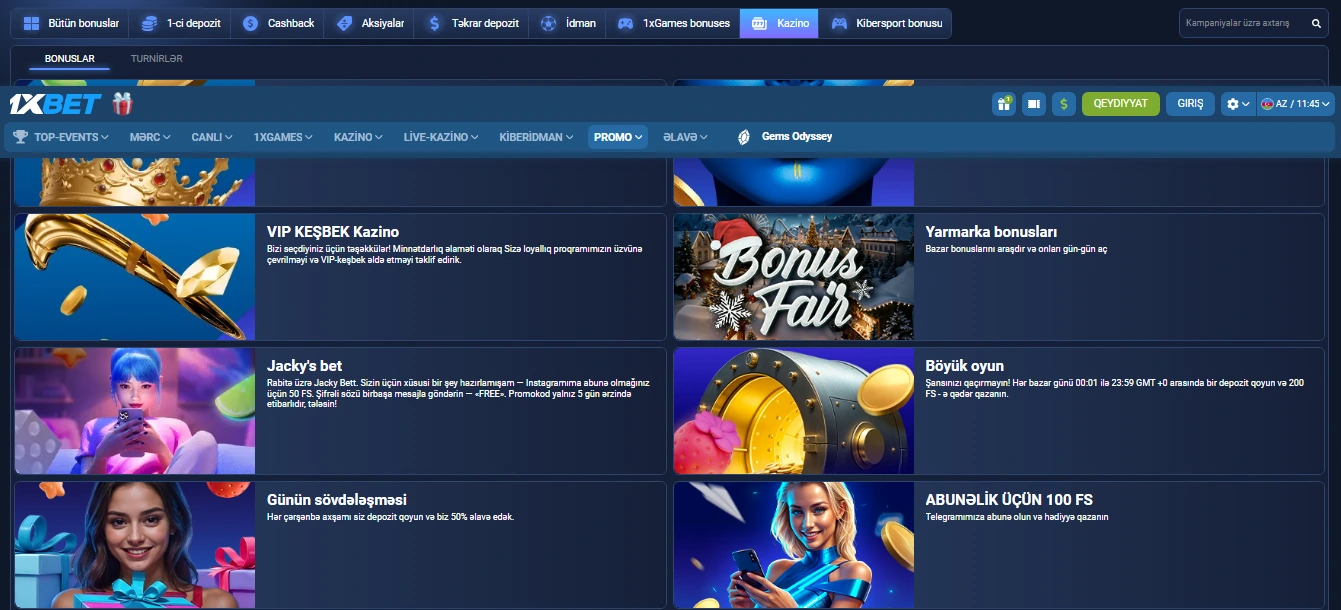Open the red gift box icon beside logo
Screen dimensions: 1341x610
(x=122, y=104)
